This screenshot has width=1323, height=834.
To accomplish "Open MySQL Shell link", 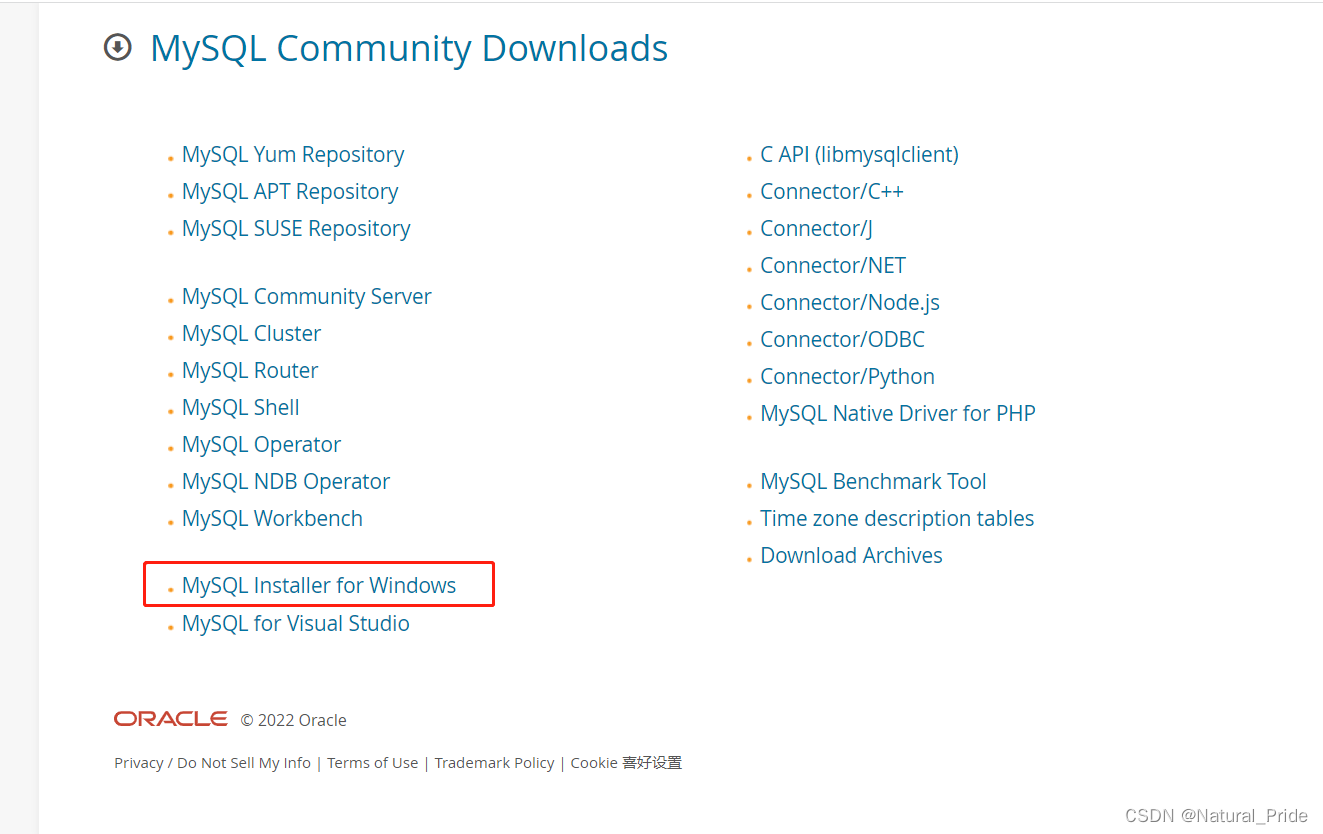I will [x=241, y=408].
